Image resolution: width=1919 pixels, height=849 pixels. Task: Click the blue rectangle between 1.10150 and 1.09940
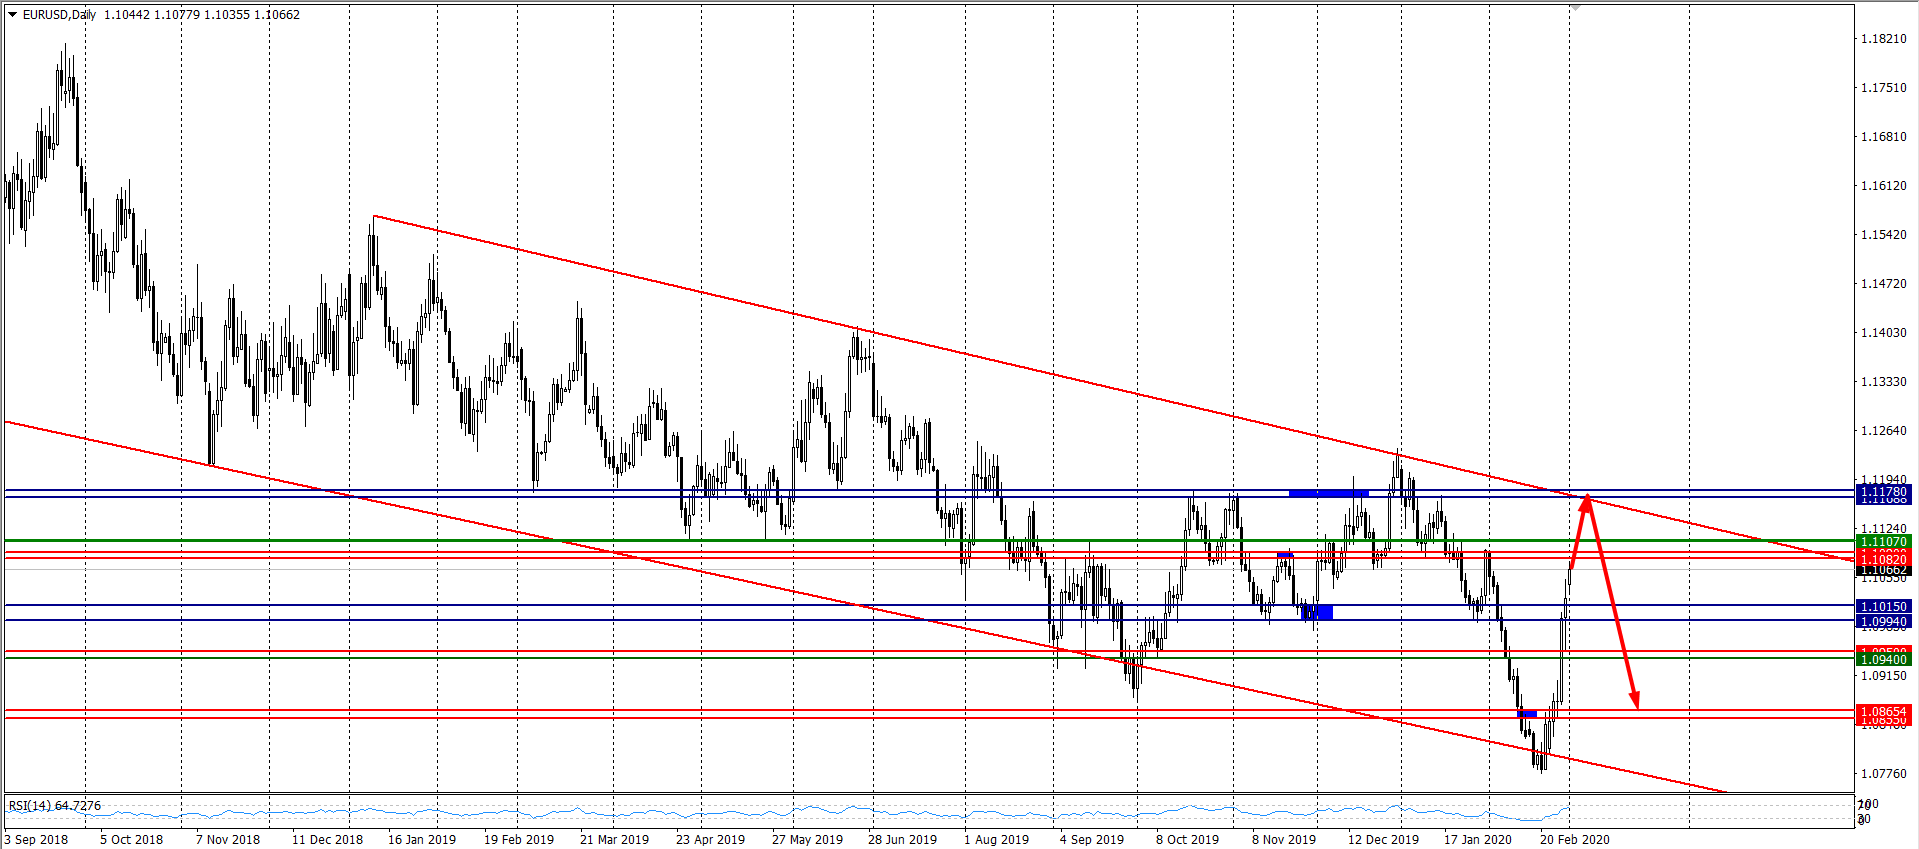[x=1317, y=612]
